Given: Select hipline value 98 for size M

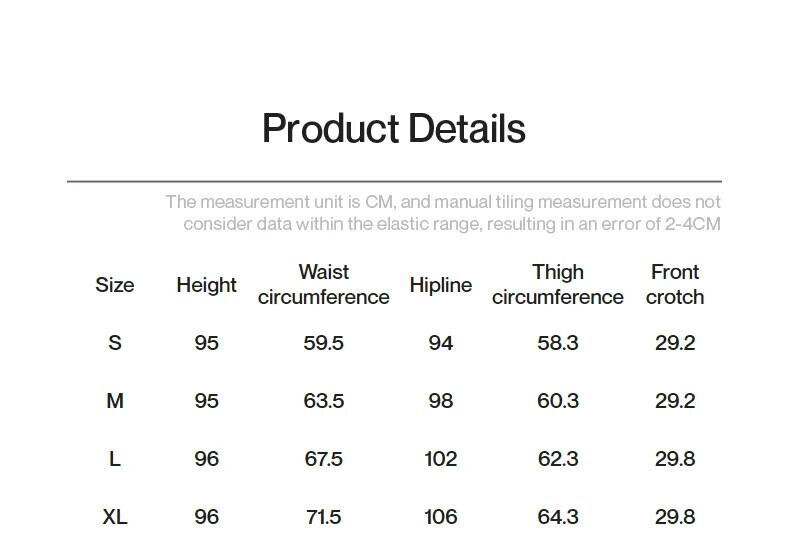Looking at the screenshot, I should [440, 401].
